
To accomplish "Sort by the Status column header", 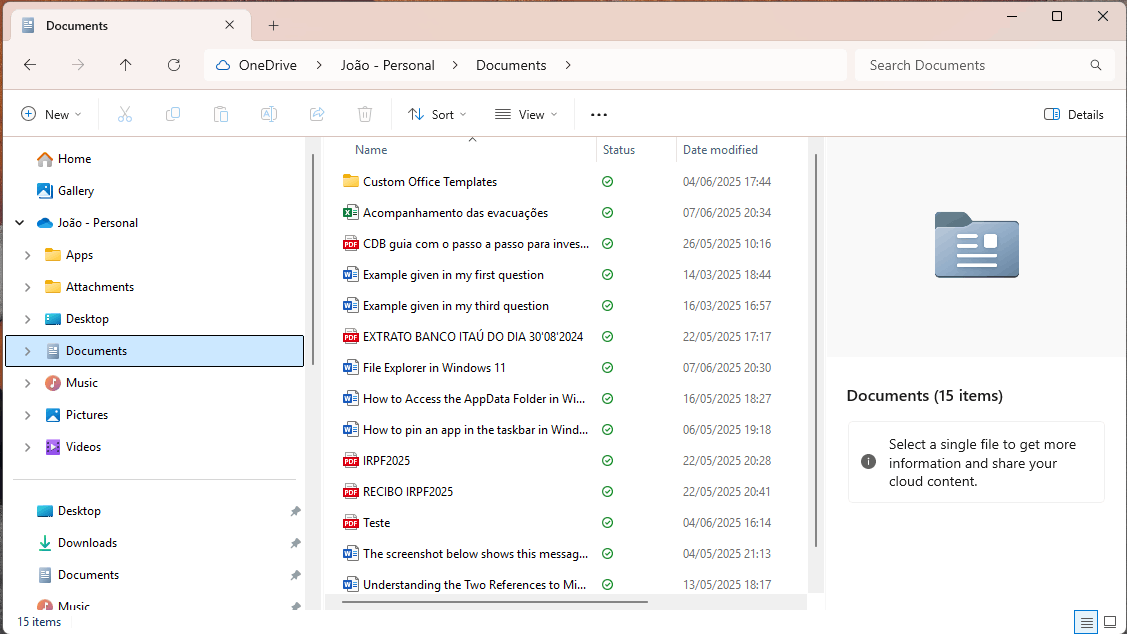I will point(619,150).
